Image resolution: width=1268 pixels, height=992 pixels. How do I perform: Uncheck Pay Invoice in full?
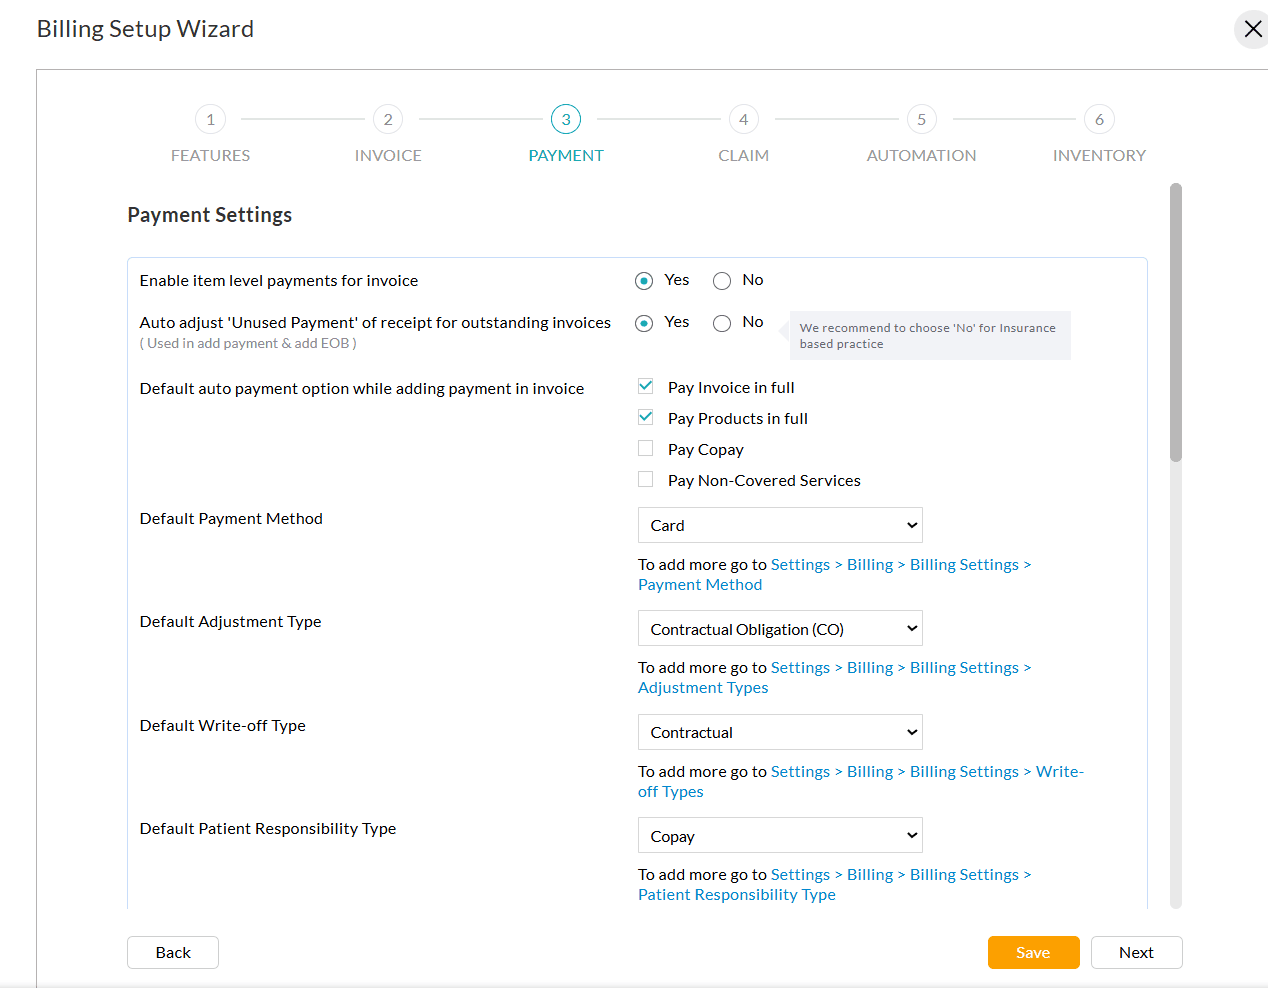click(645, 385)
